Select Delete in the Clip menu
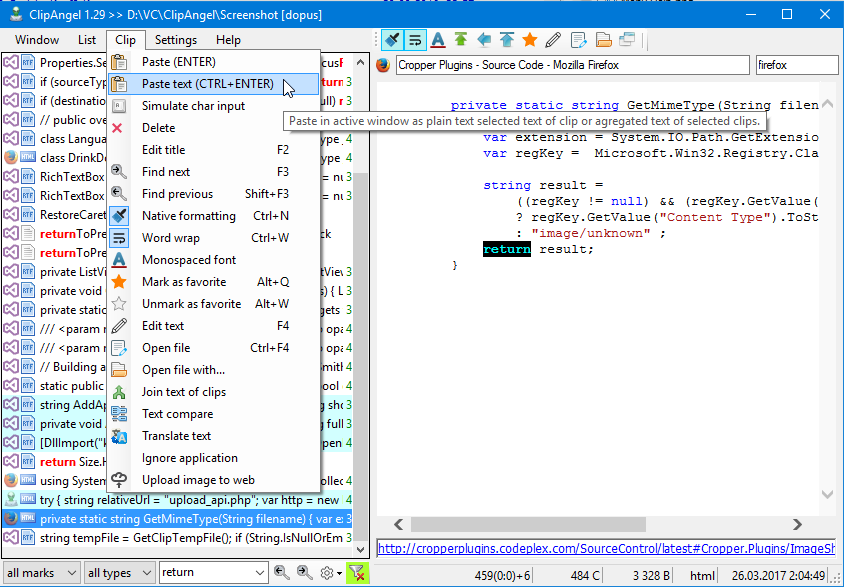The image size is (844, 587). (214, 128)
